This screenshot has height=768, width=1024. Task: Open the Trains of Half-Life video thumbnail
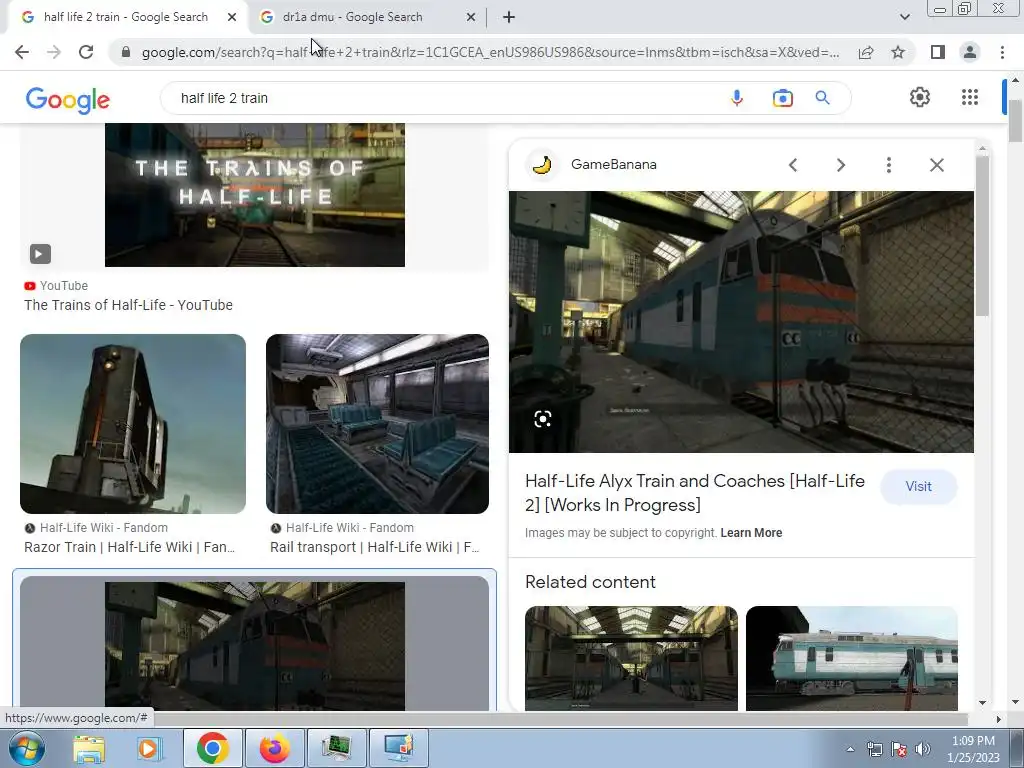[x=255, y=195]
